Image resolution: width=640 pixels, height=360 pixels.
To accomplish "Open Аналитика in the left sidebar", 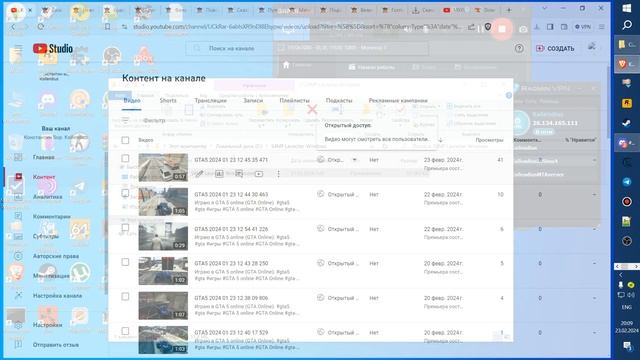I will point(48,197).
